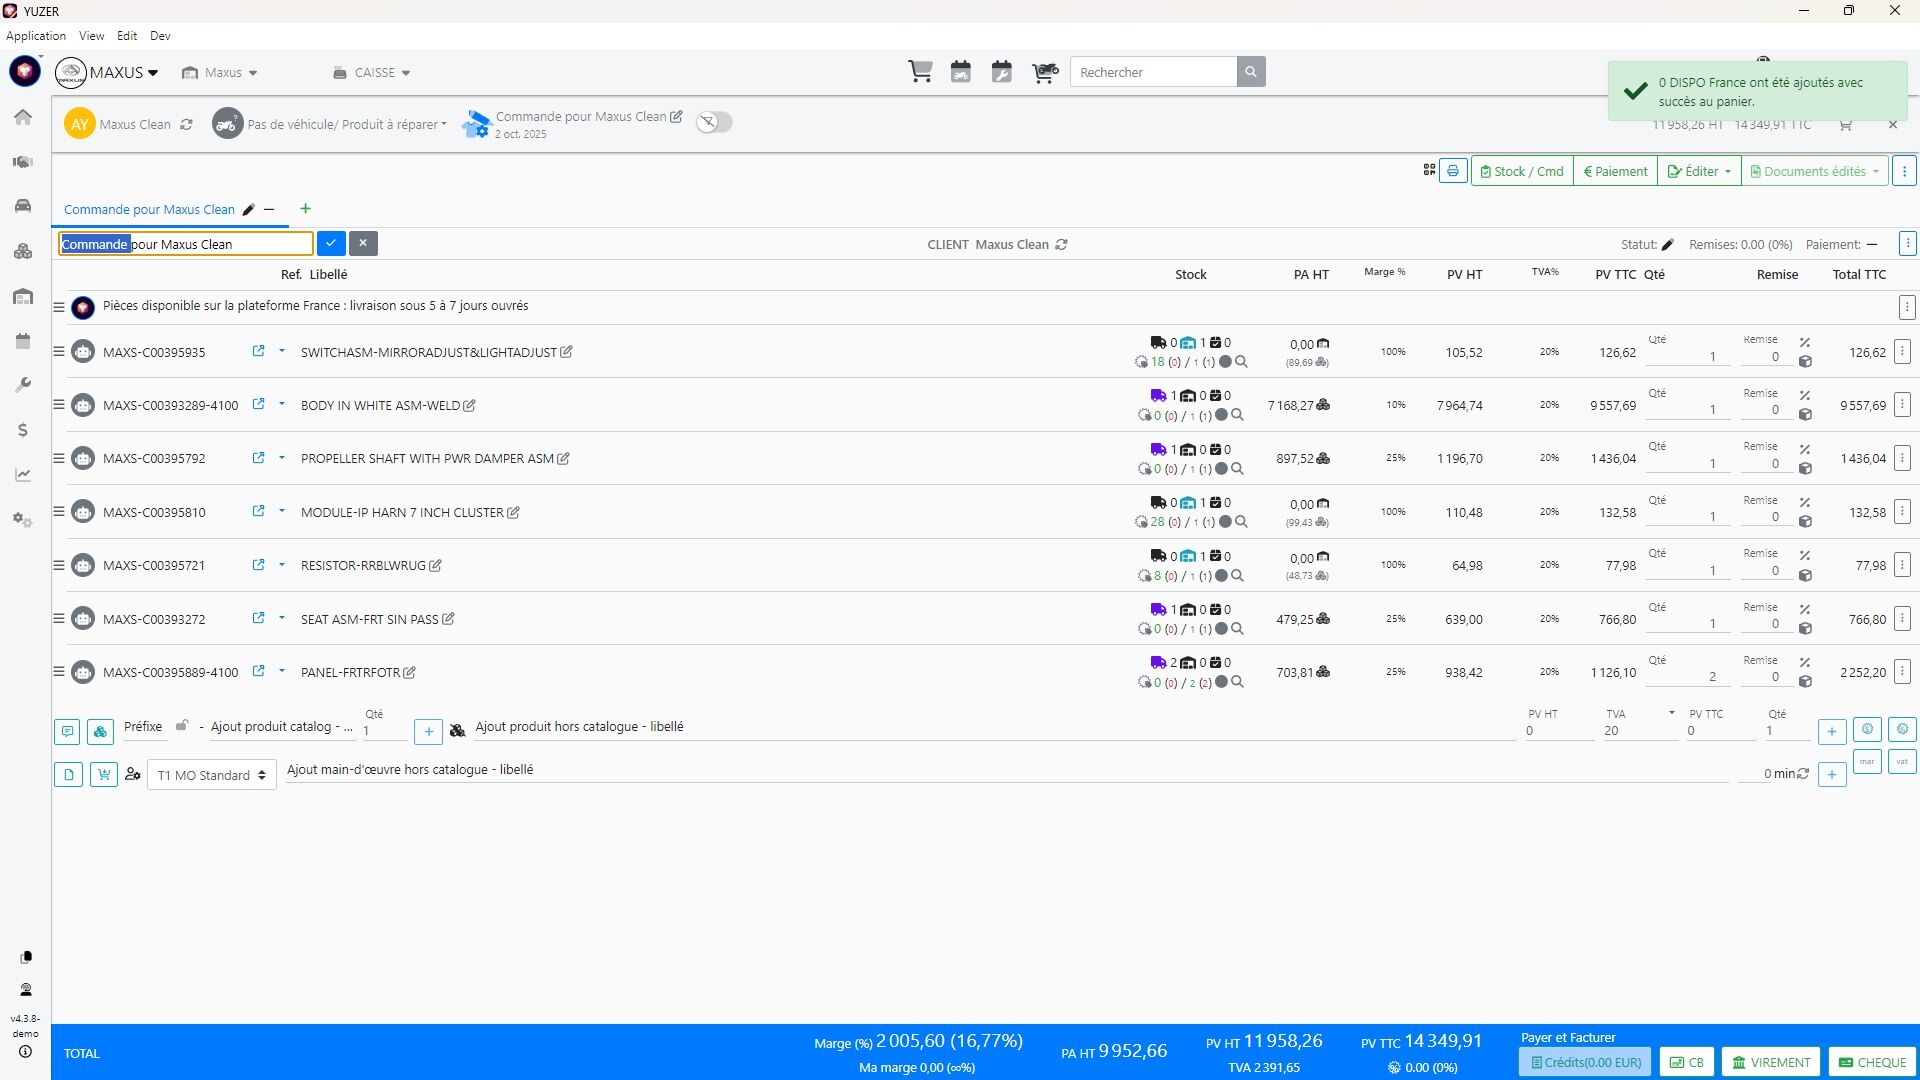The height and width of the screenshot is (1080, 1920).
Task: Open the calendar icon in left sidebar
Action: click(x=23, y=341)
